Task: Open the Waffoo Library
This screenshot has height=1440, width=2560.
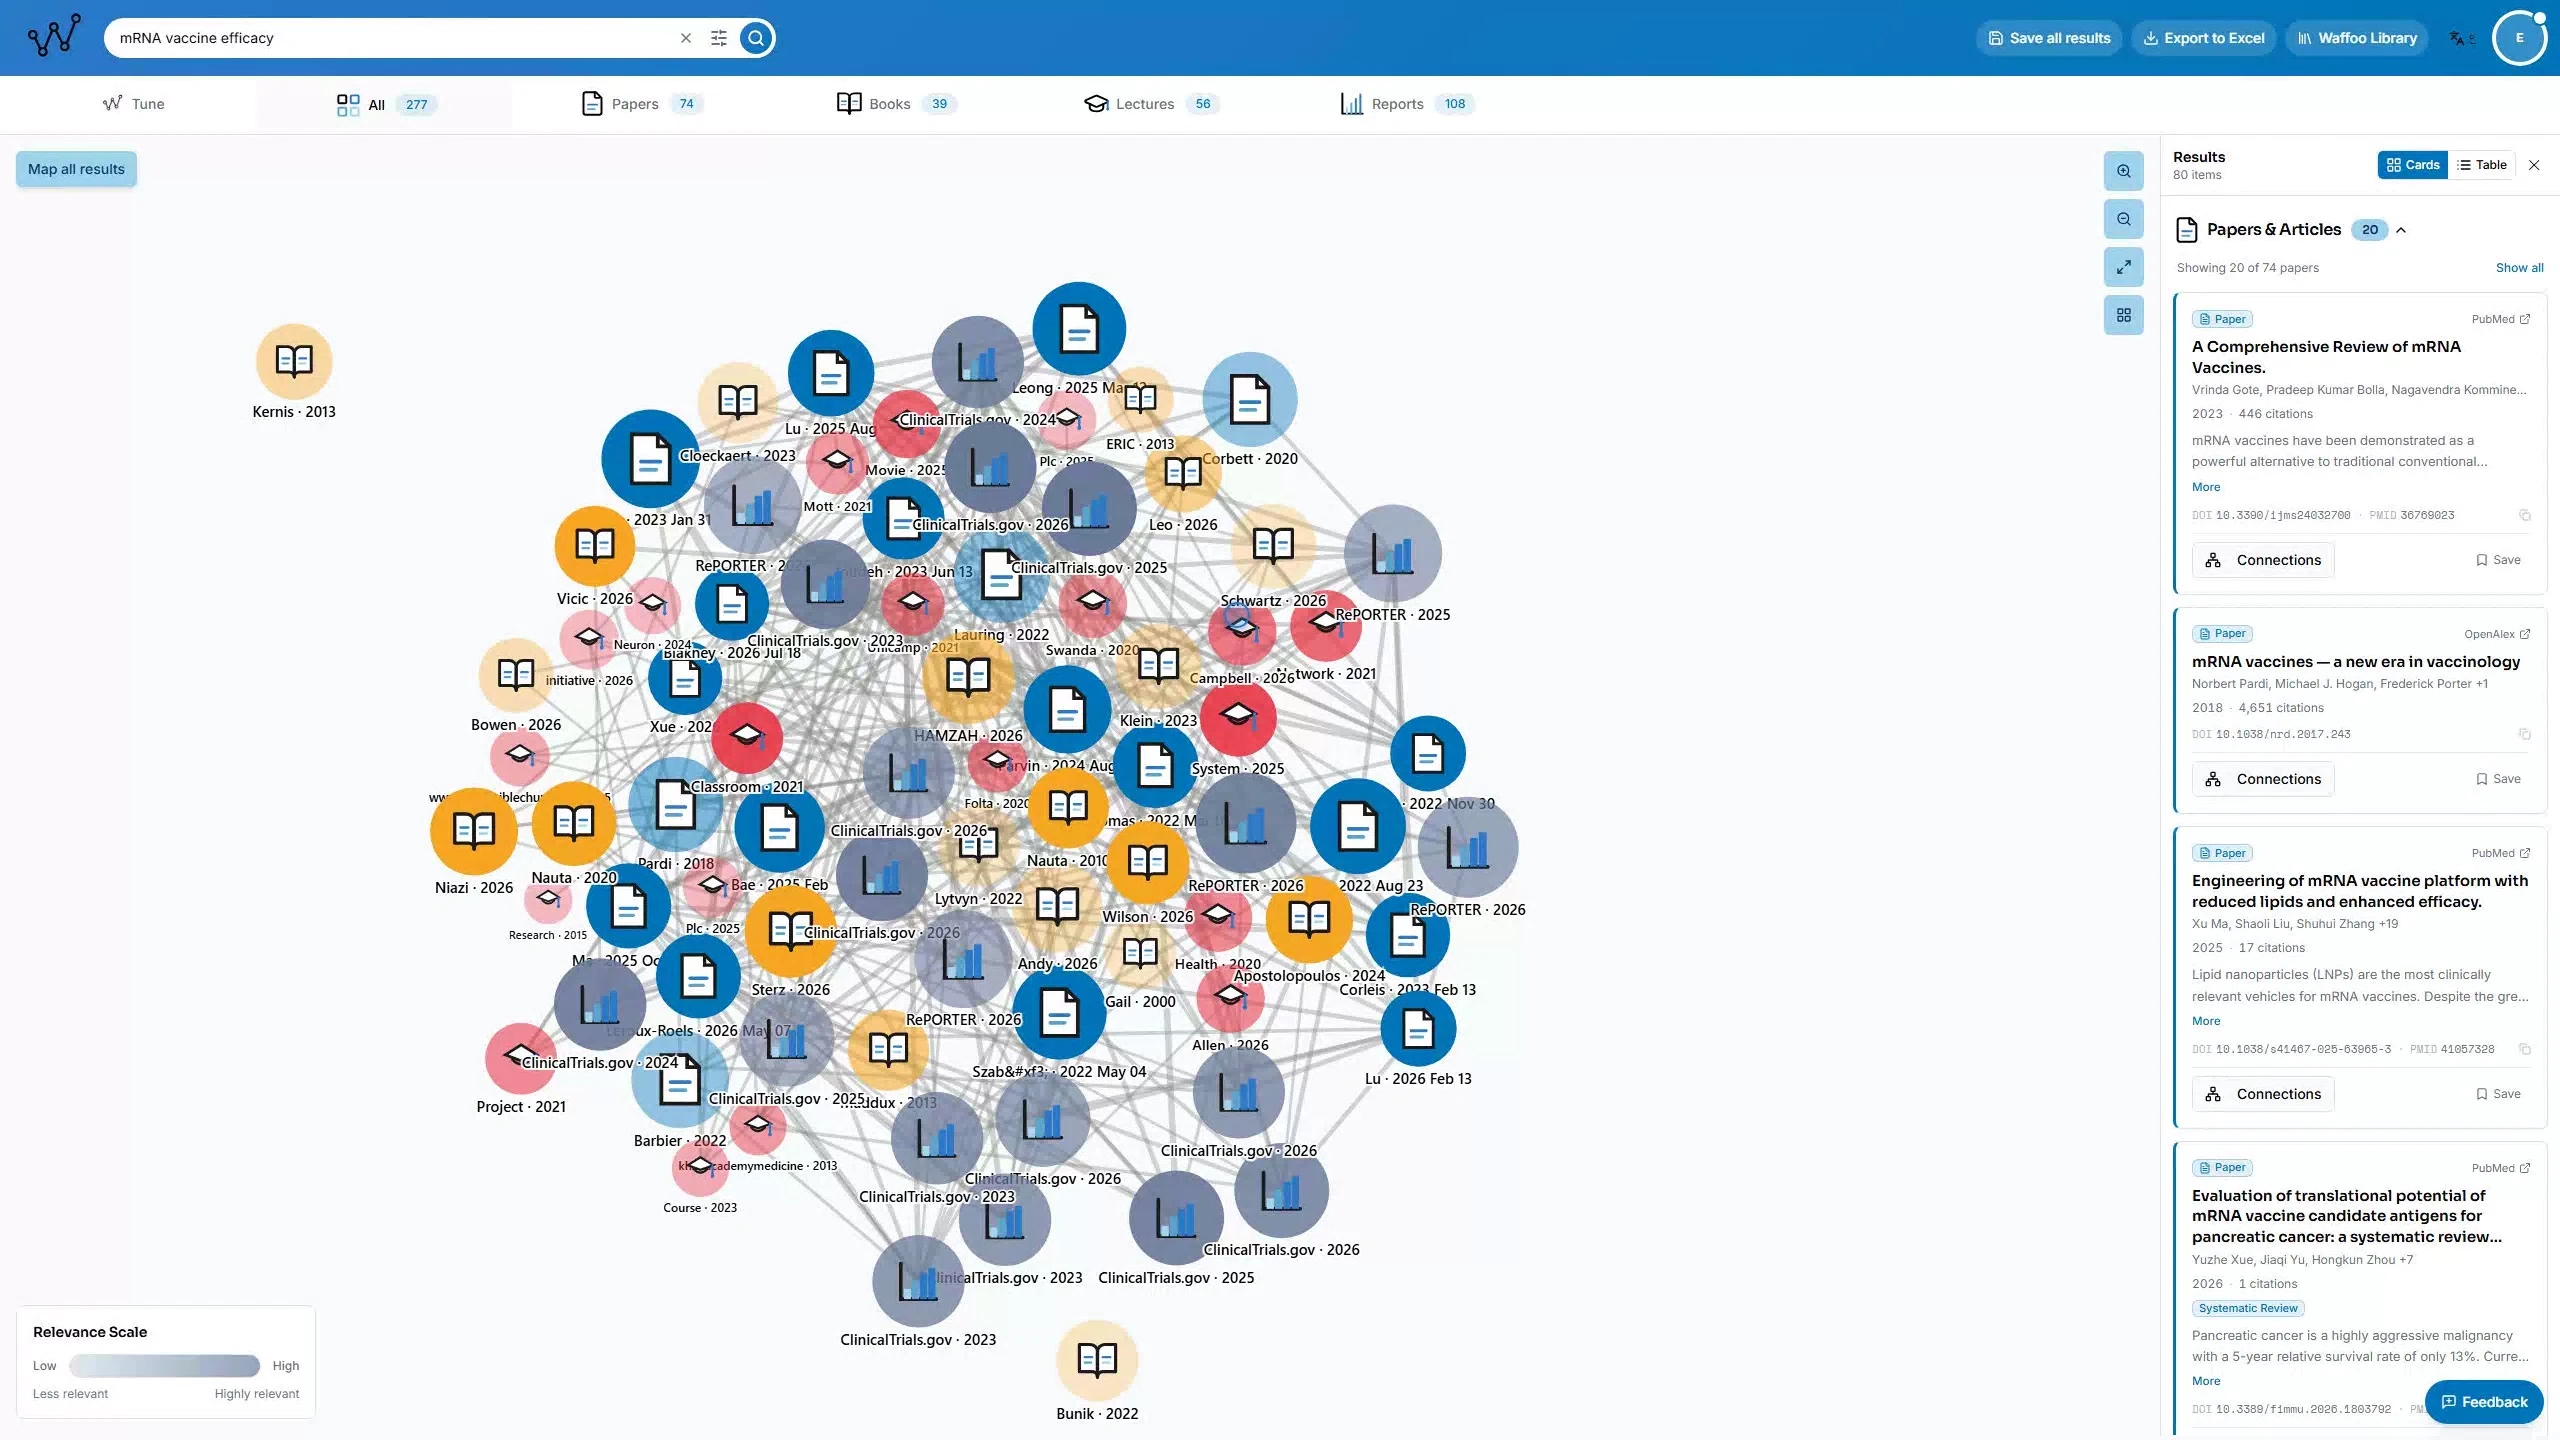Action: click(x=2357, y=38)
